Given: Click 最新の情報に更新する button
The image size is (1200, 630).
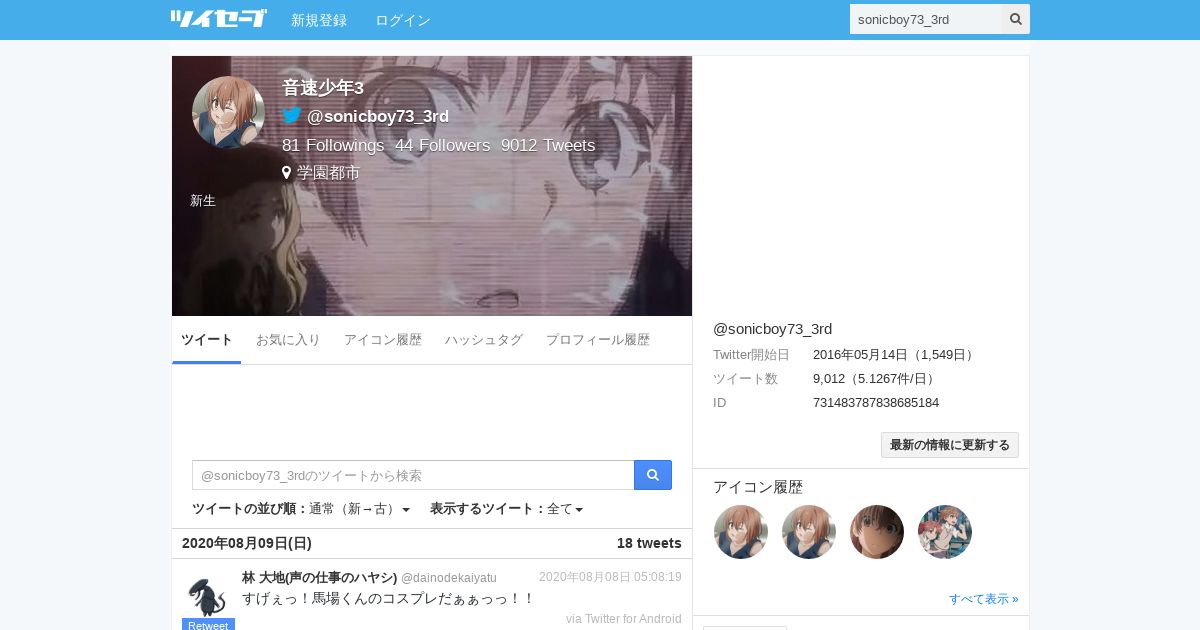Looking at the screenshot, I should [950, 445].
